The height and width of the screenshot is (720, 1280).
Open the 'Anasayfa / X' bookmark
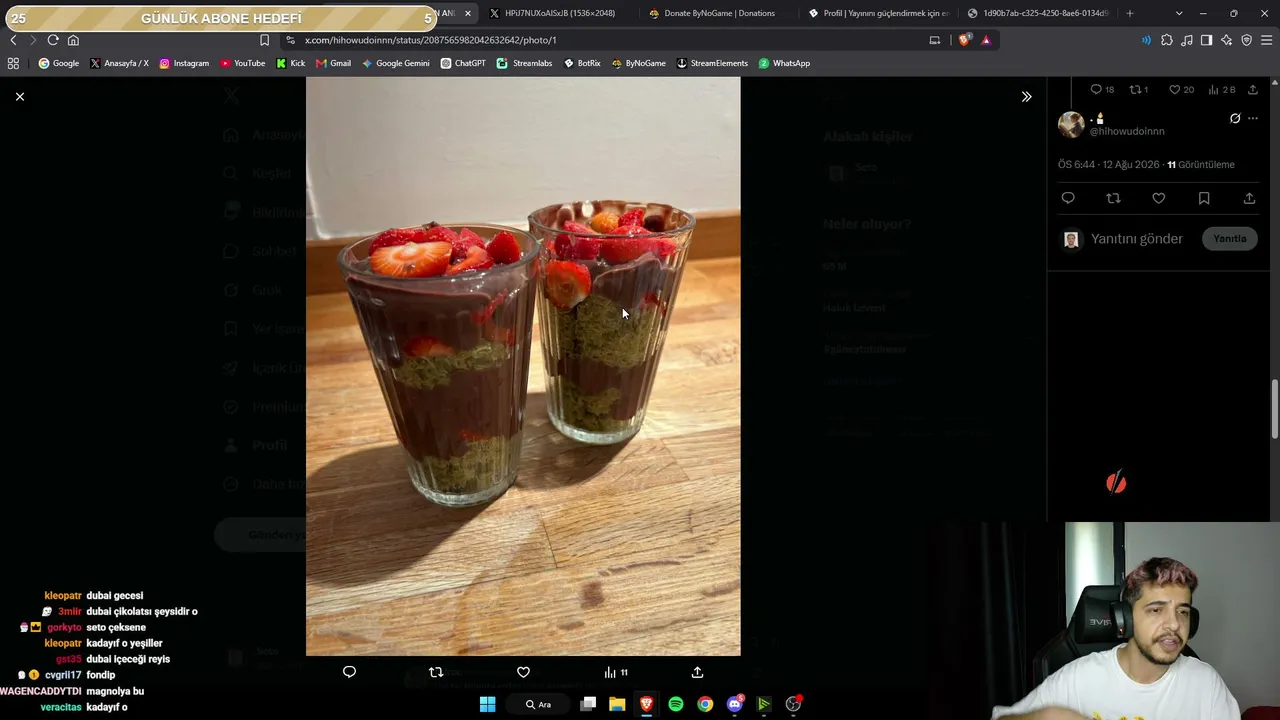(x=119, y=63)
